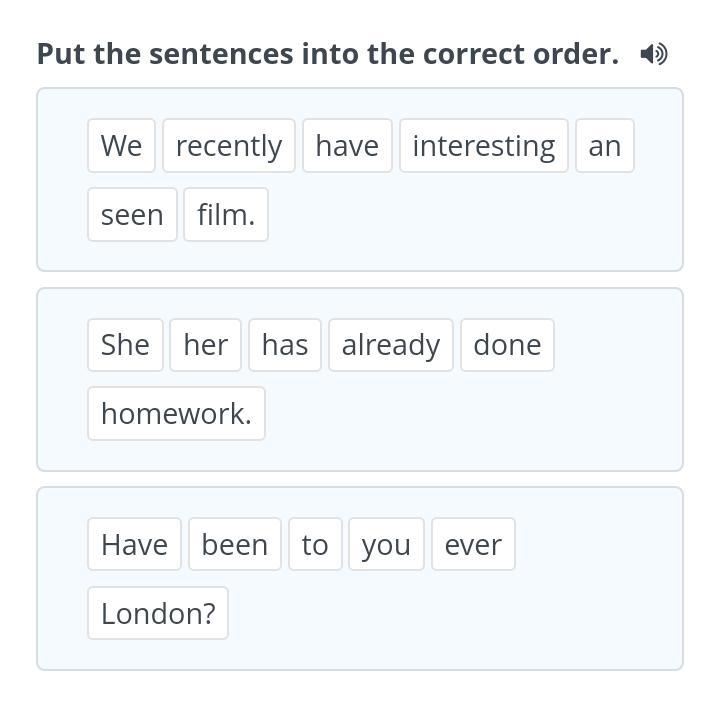Click the 'recently' word tile
This screenshot has height=707, width=720.
pos(229,146)
